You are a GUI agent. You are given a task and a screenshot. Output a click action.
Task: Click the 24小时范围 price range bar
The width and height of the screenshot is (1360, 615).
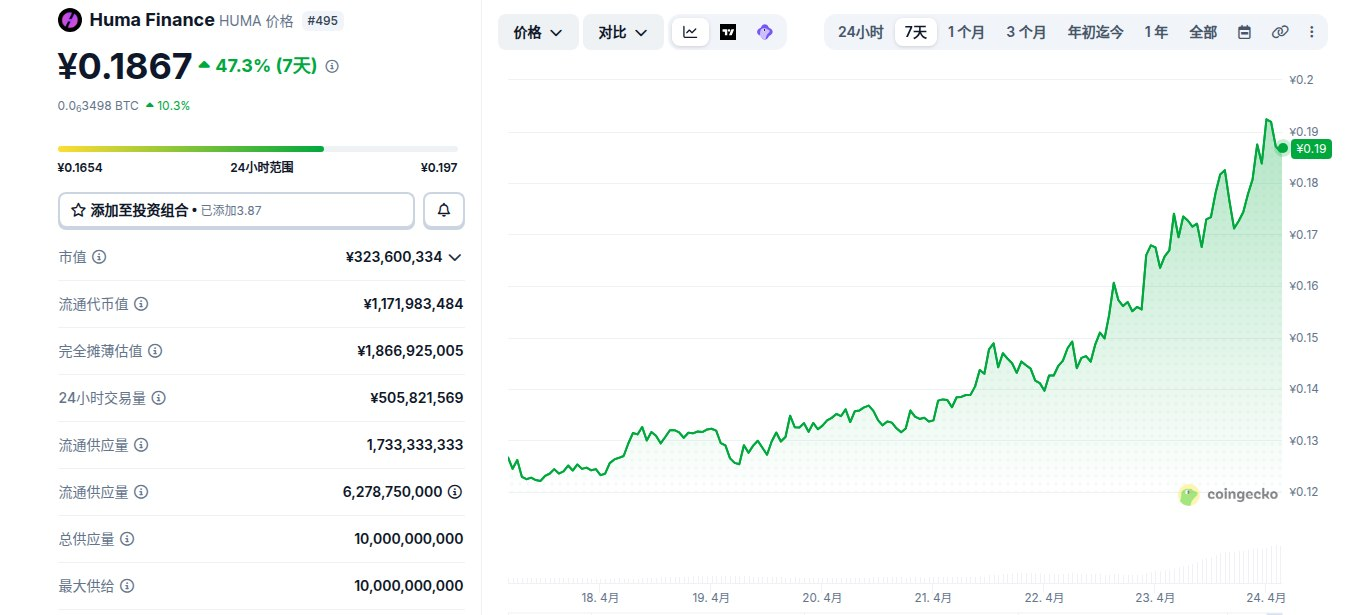click(258, 149)
